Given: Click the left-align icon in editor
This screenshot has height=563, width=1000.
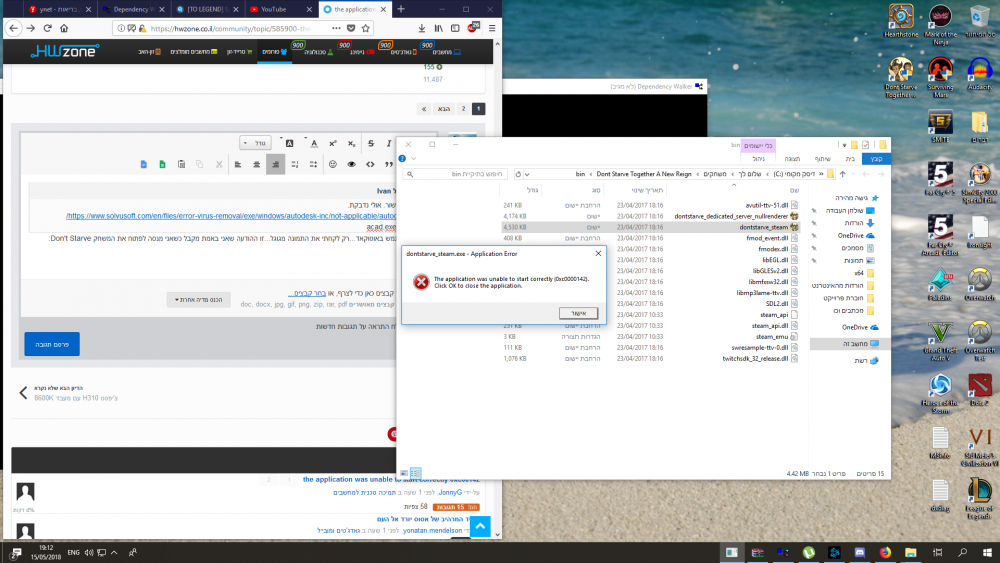Looking at the screenshot, I should 238,165.
